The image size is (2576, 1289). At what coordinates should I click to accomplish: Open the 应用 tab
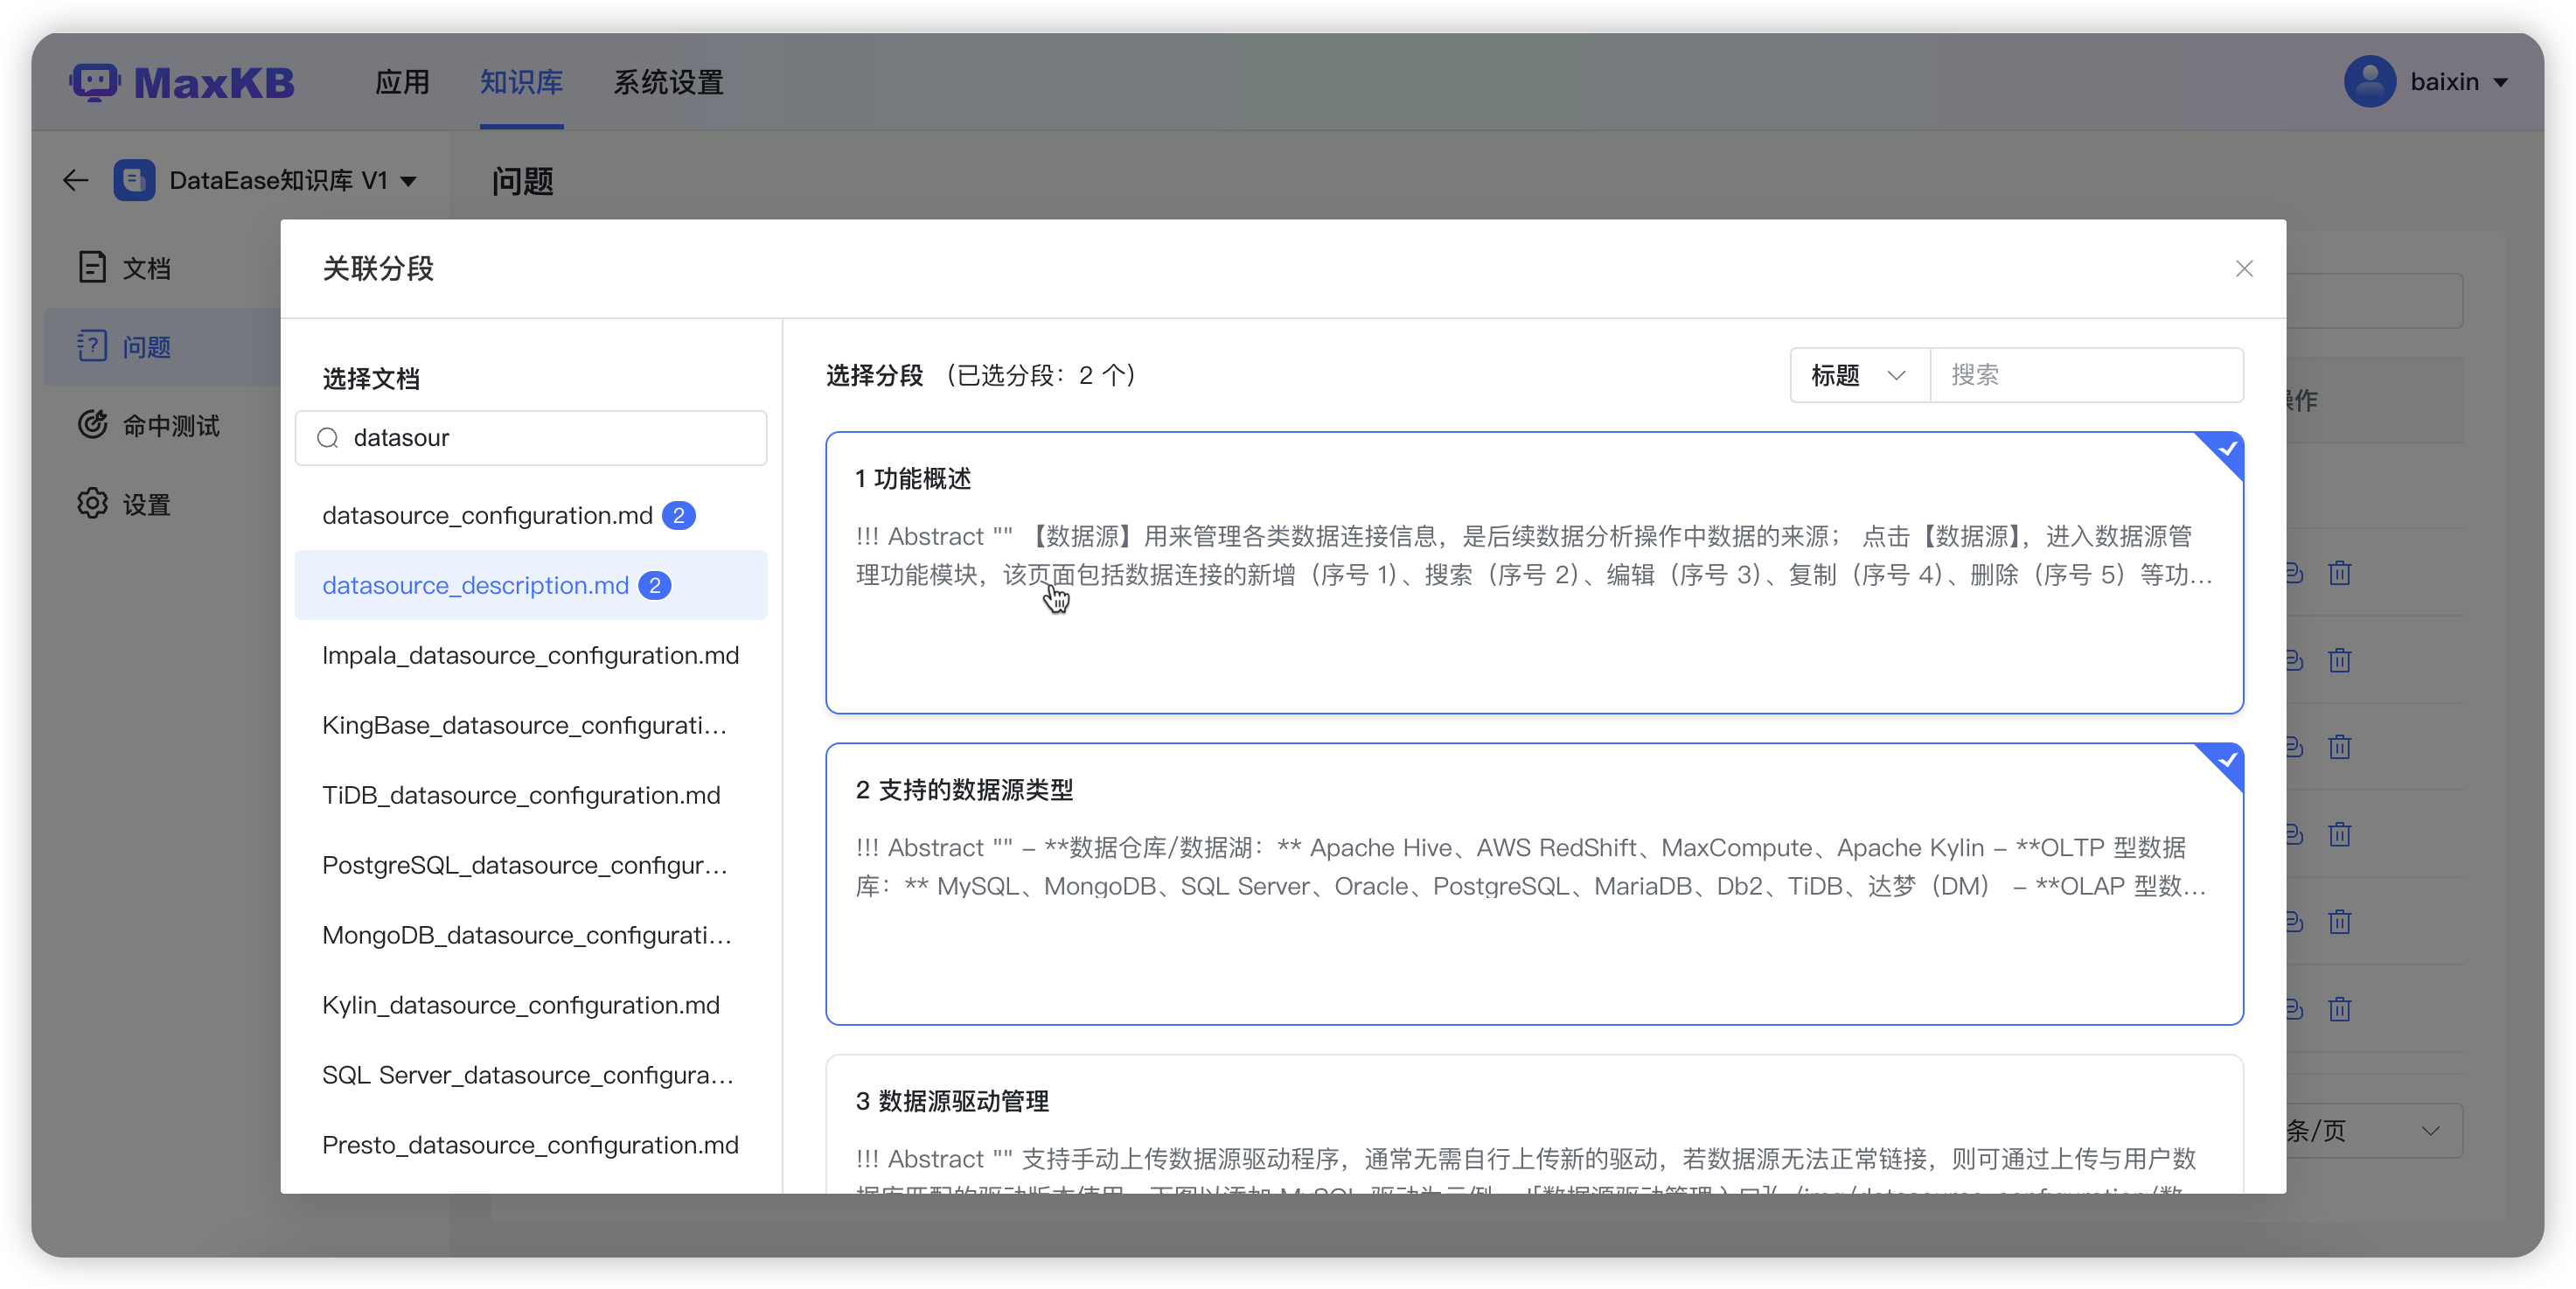(402, 82)
